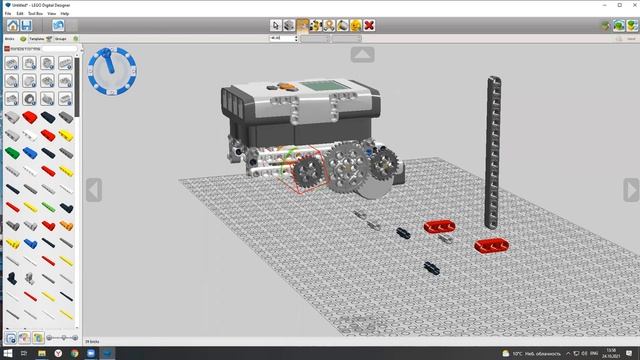Click the palette filter by color icon
Image resolution: width=640 pixels, height=360 pixels.
pos(24,338)
